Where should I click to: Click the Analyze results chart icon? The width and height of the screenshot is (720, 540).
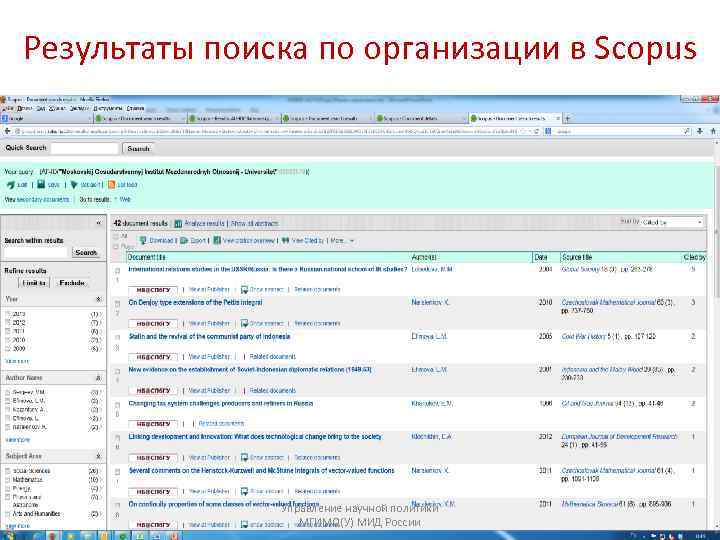click(x=178, y=224)
